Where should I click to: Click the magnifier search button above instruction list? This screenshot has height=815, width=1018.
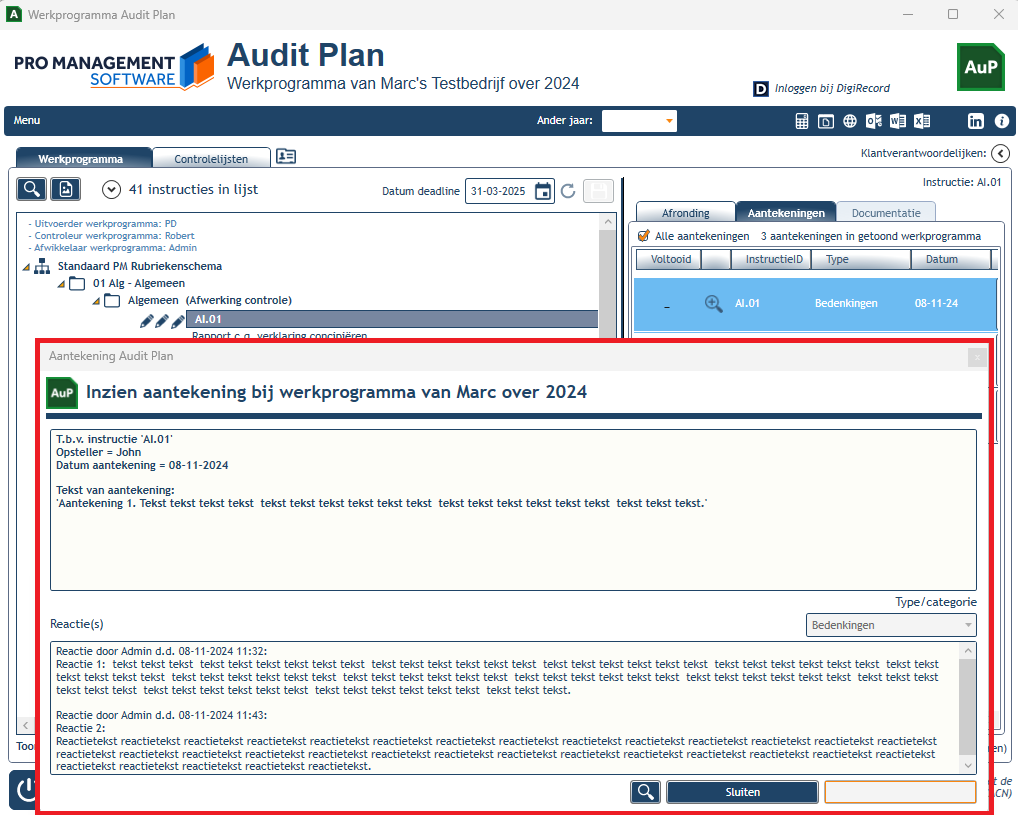[x=31, y=189]
